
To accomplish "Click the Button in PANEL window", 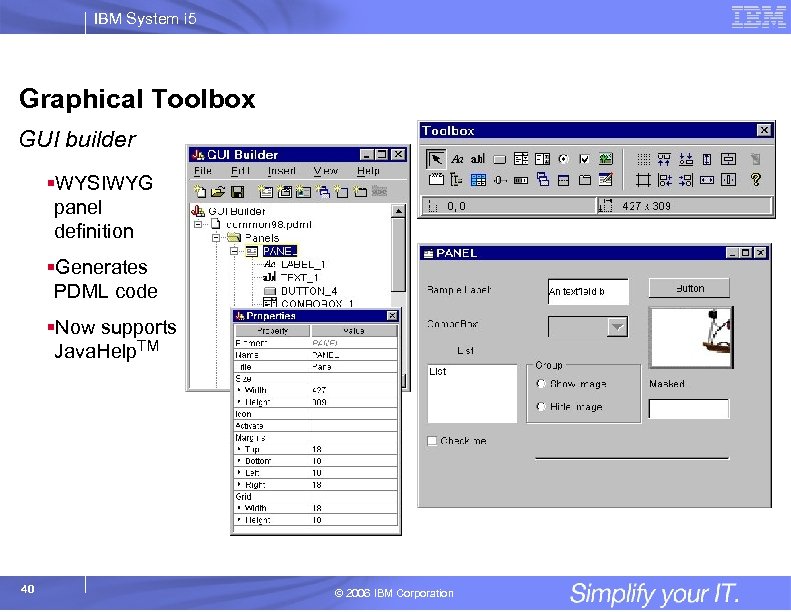I will [x=689, y=288].
